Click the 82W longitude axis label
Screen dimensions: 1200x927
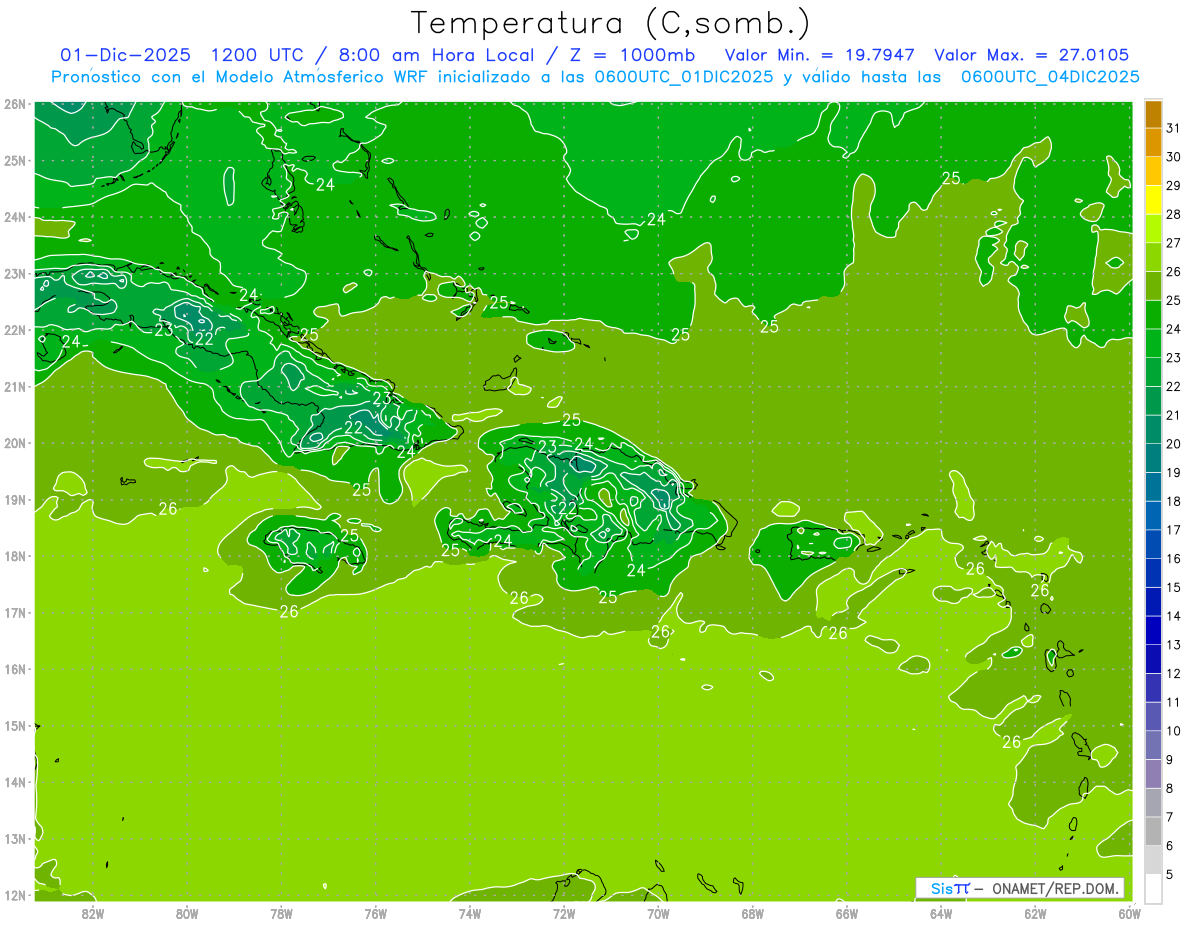tap(93, 912)
